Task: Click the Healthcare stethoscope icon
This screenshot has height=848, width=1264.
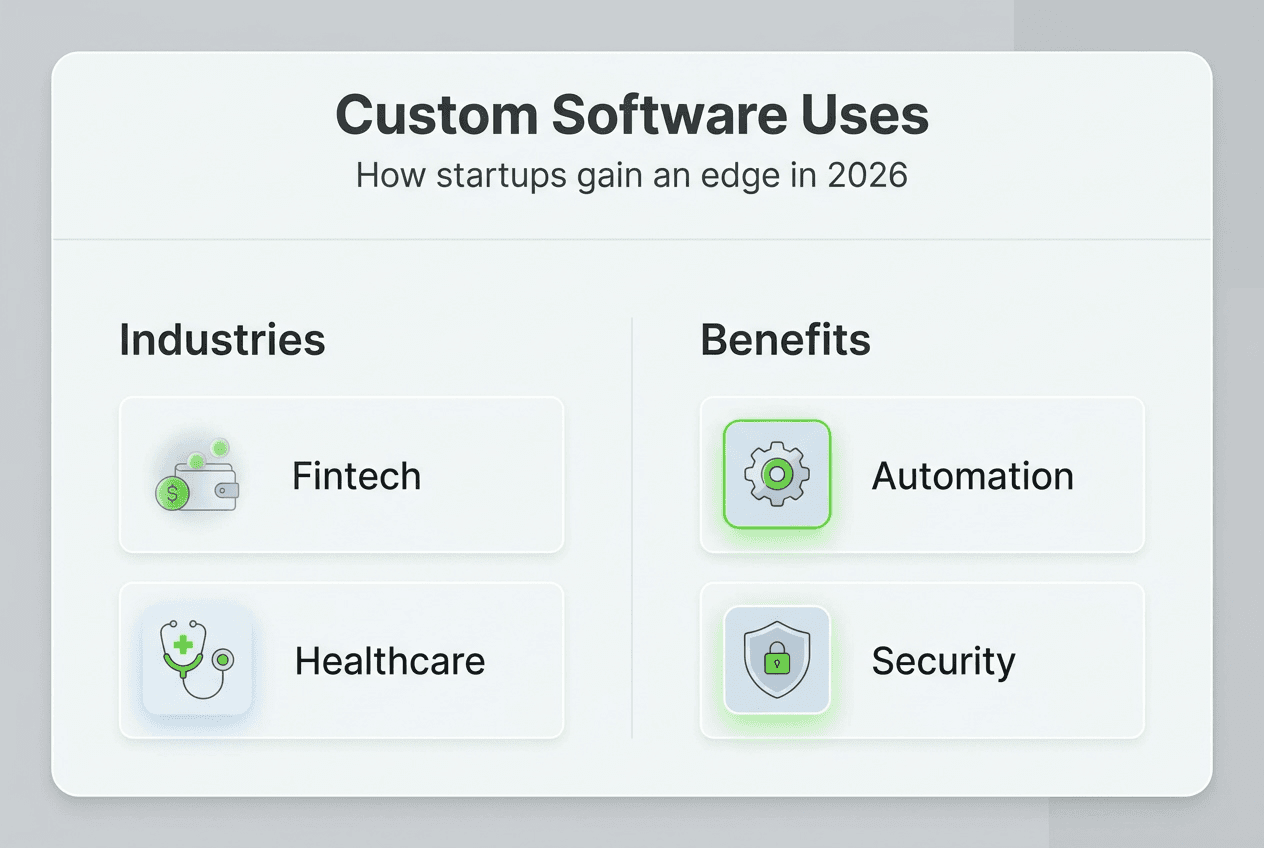Action: coord(196,661)
